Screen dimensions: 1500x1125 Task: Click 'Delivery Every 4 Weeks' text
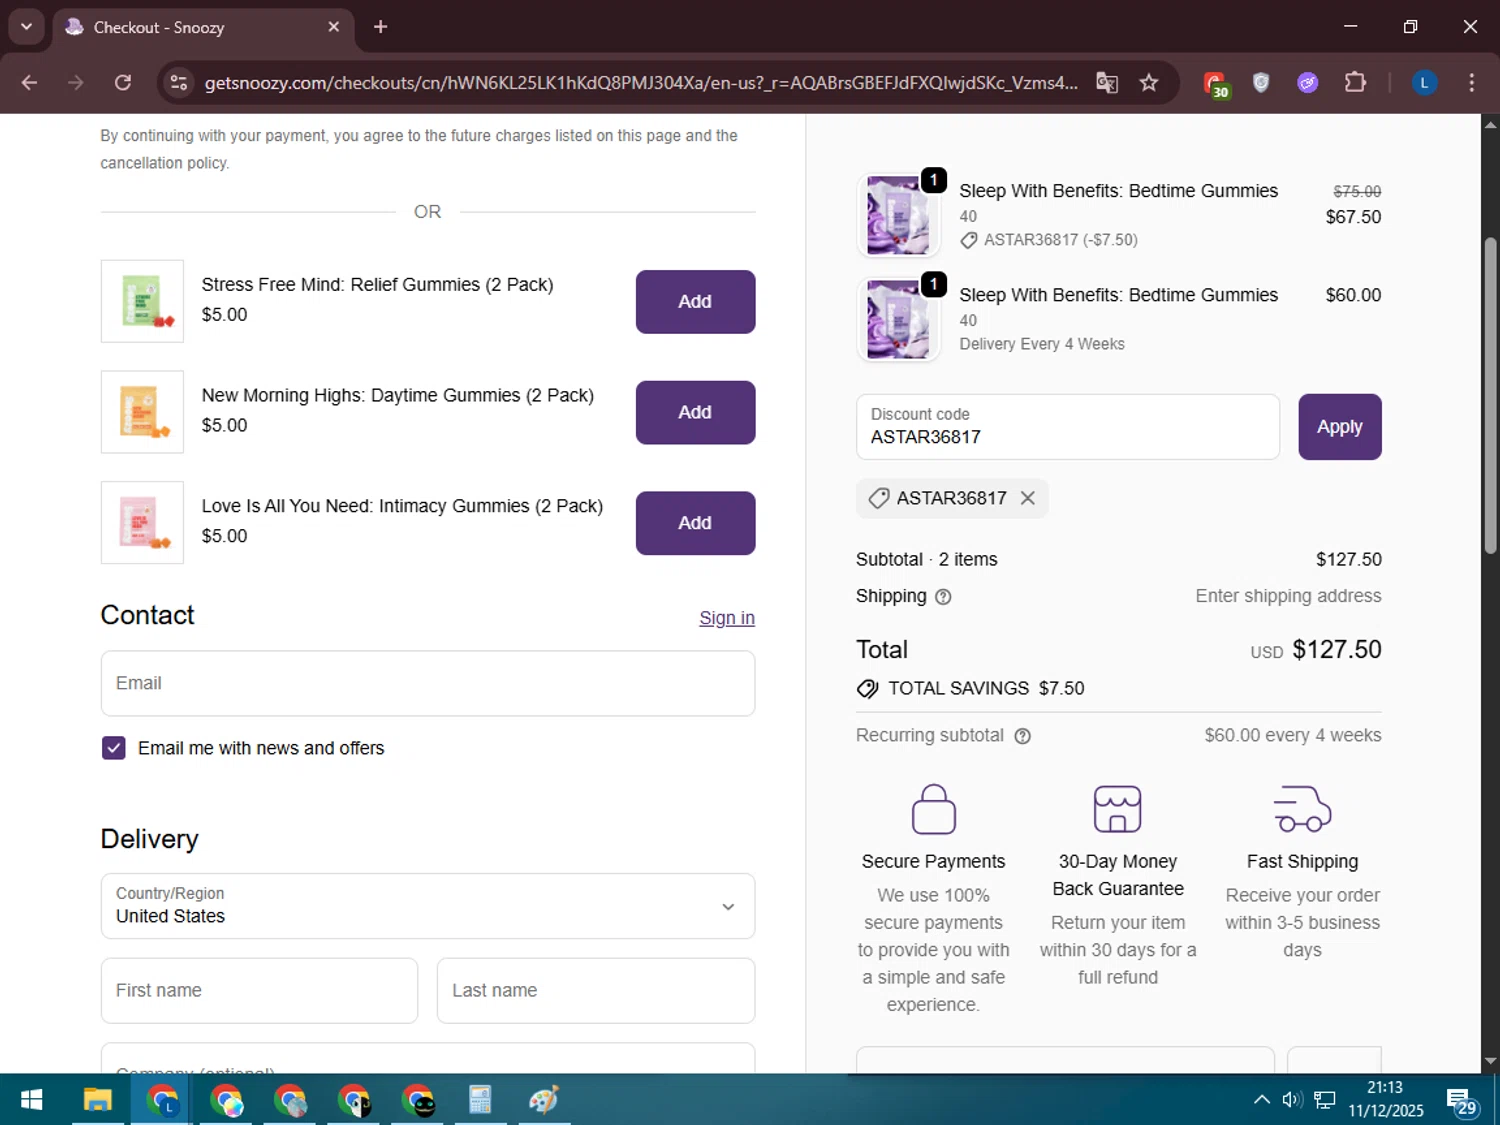click(1042, 344)
